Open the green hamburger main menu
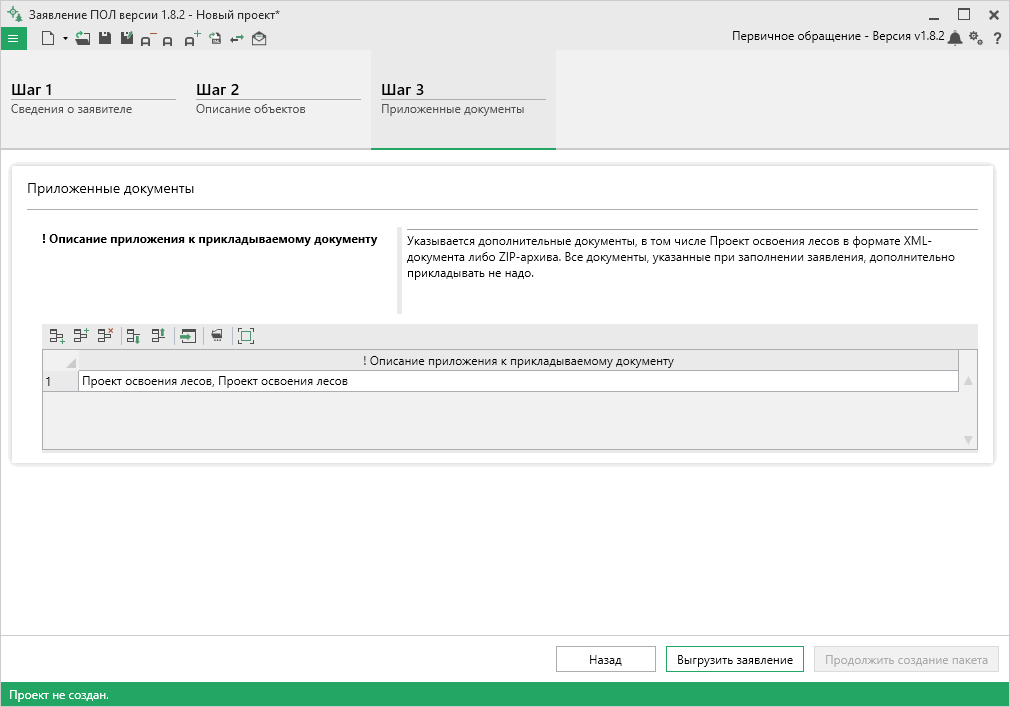Viewport: 1010px width, 707px height. [13, 39]
